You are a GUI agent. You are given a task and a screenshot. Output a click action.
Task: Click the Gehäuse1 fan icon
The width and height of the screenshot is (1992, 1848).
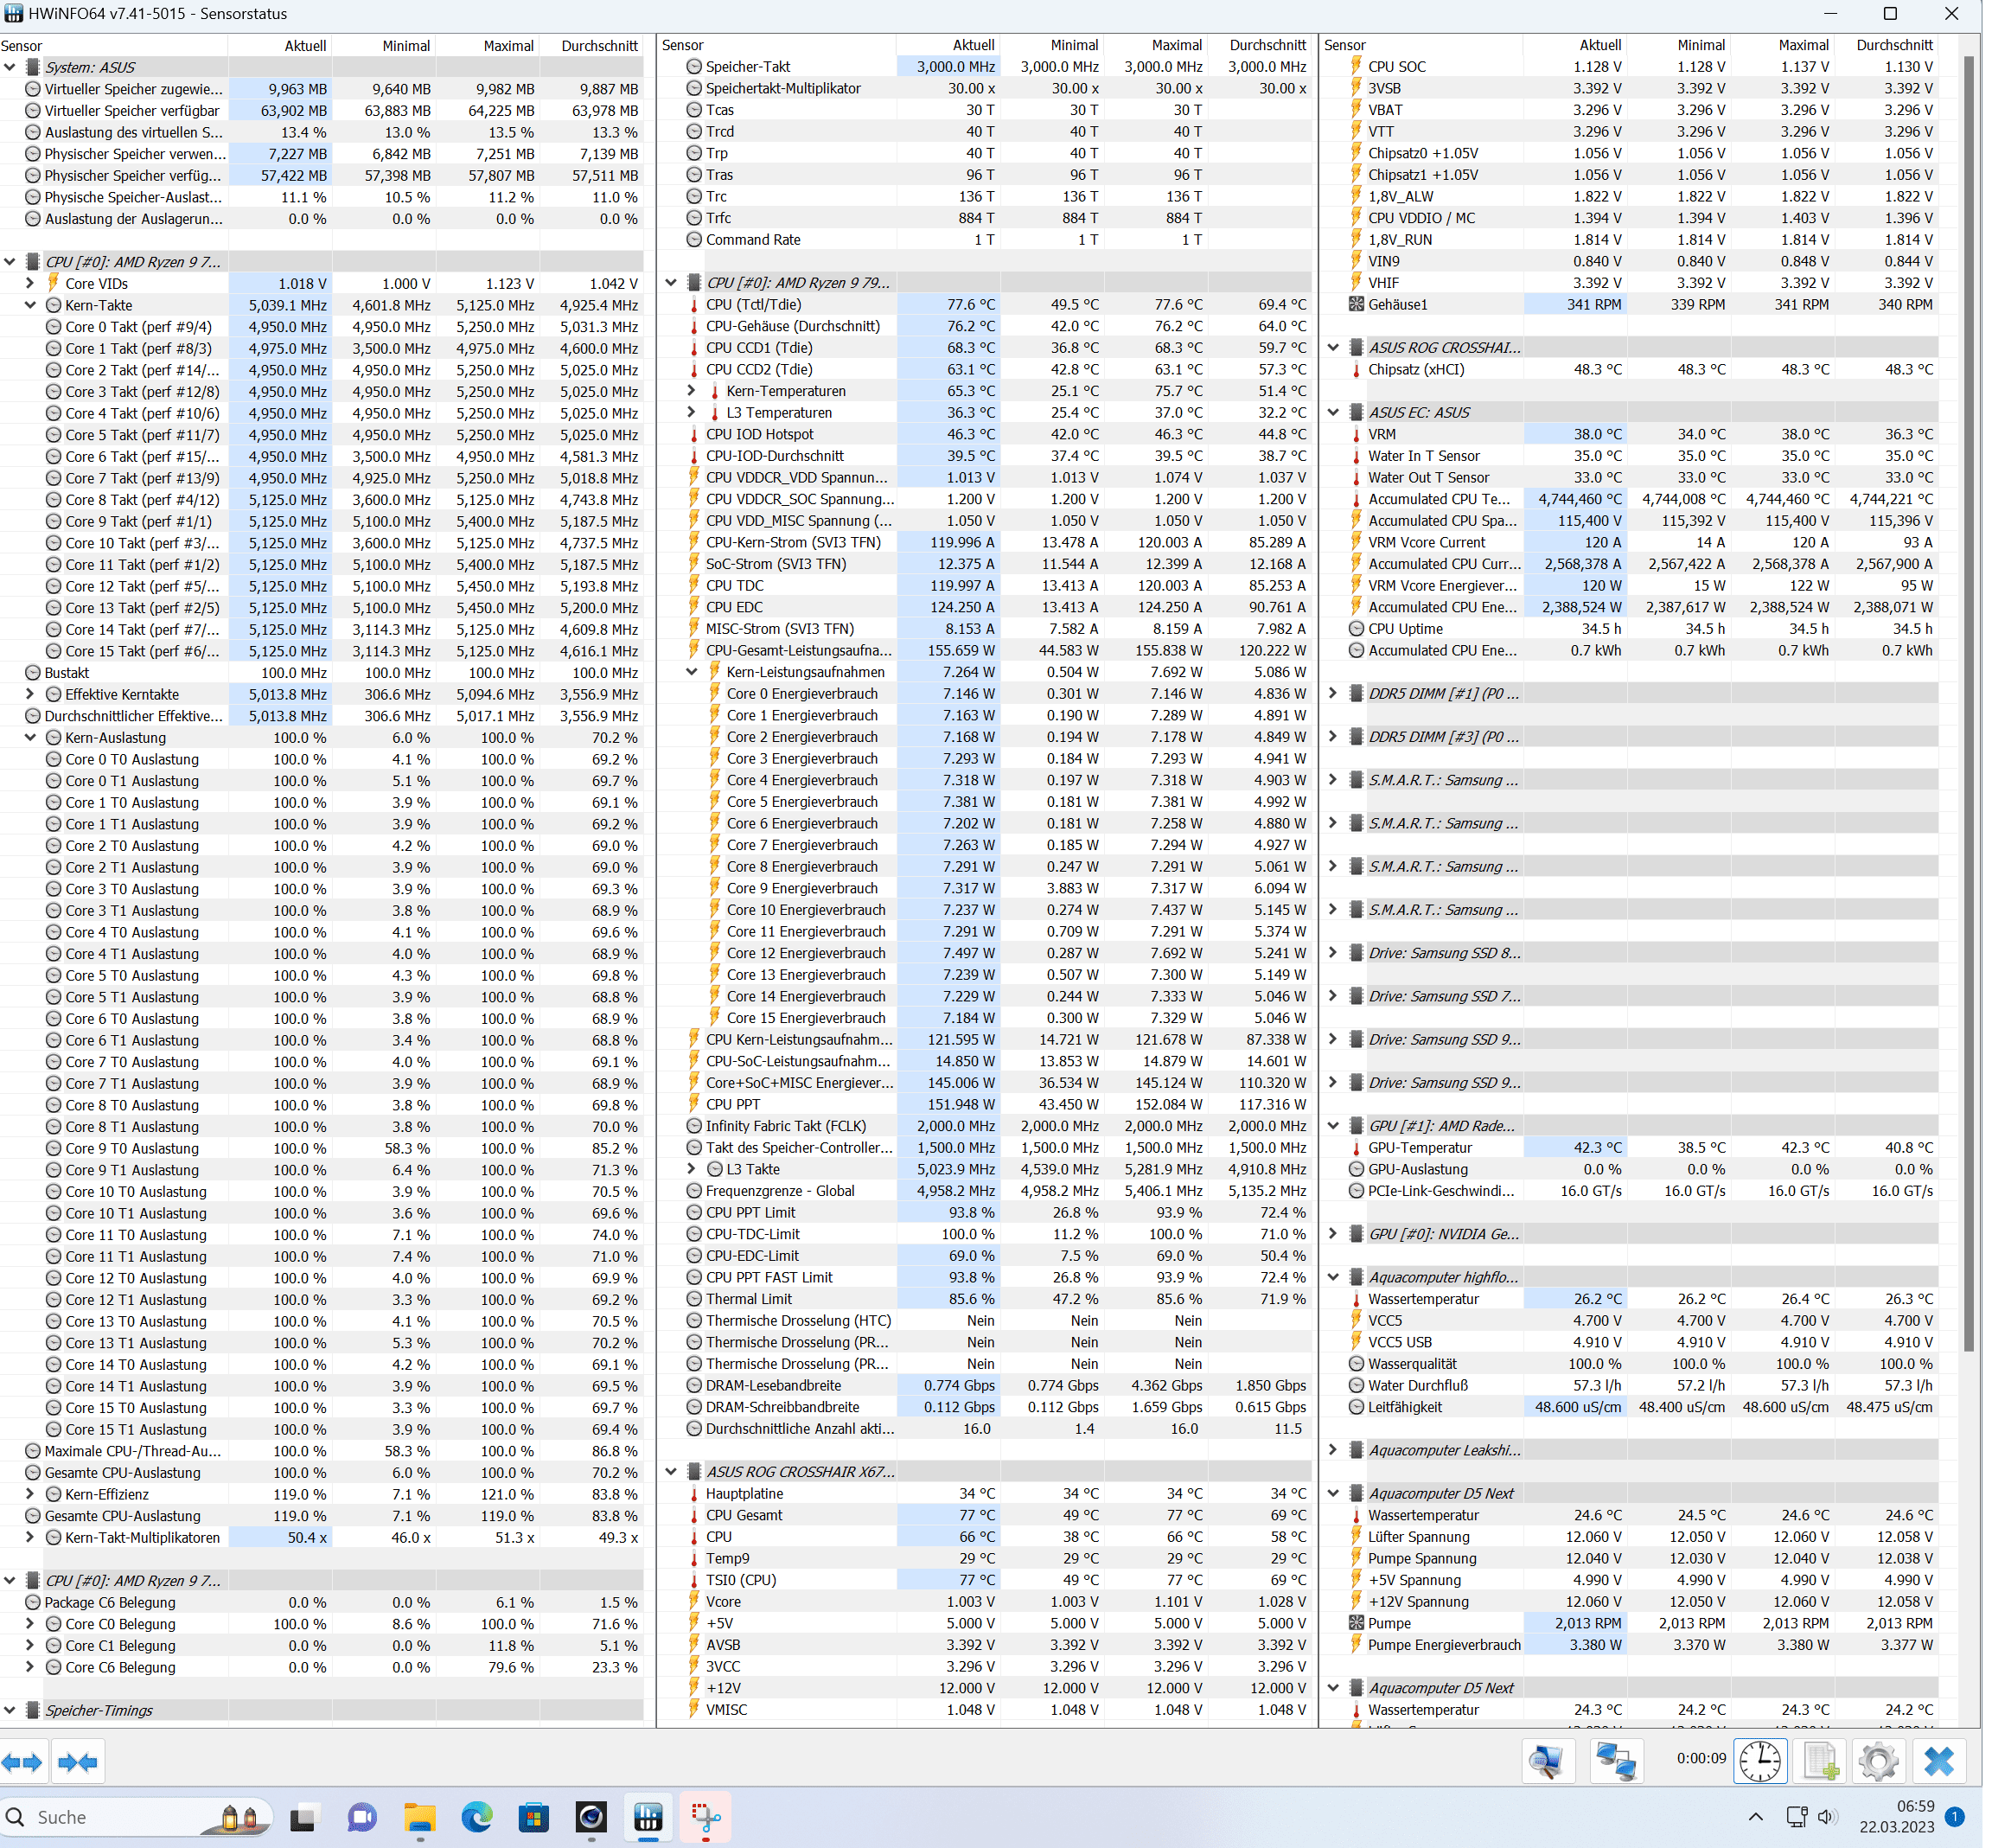(1356, 304)
